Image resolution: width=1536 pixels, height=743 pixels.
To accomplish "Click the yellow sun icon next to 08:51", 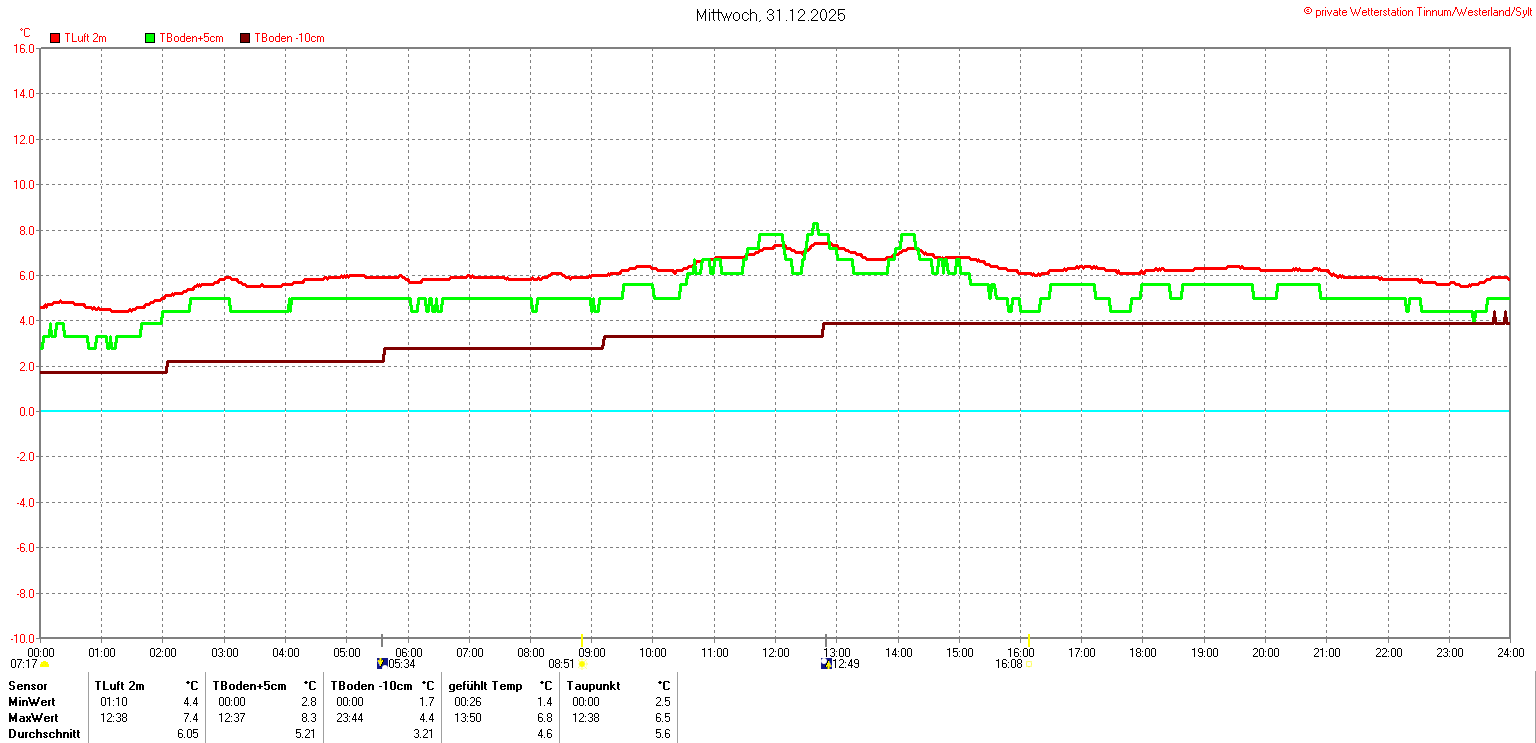I will coord(582,664).
